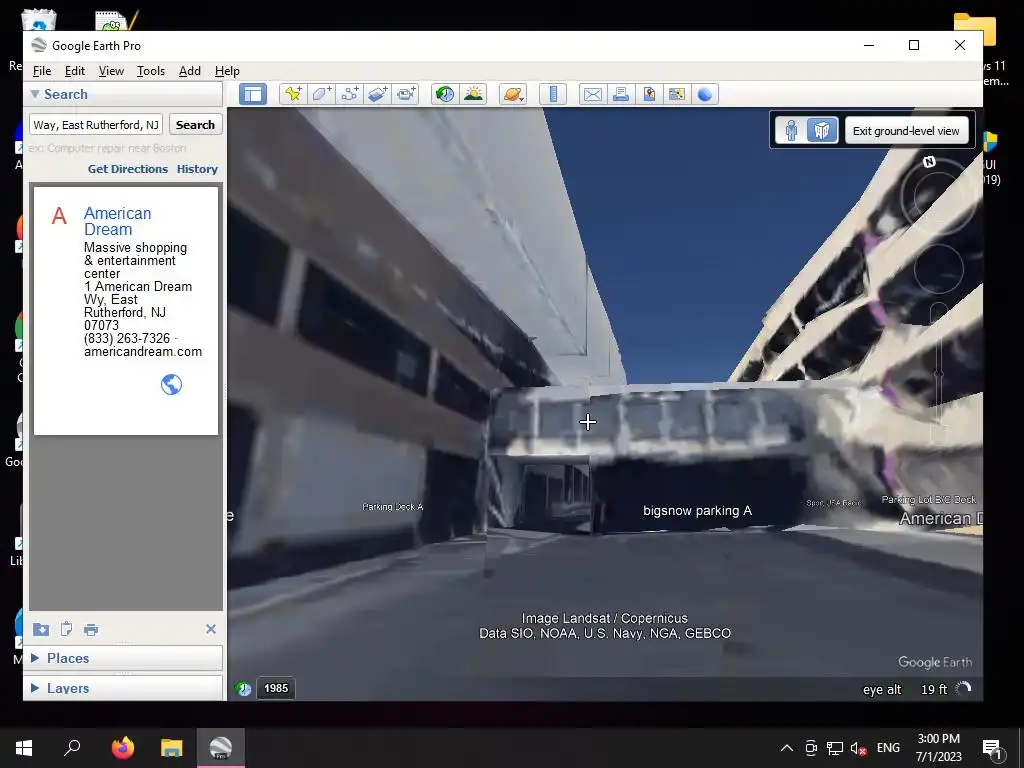Click the move joystick control
This screenshot has width=1024, height=768.
pyautogui.click(x=938, y=269)
